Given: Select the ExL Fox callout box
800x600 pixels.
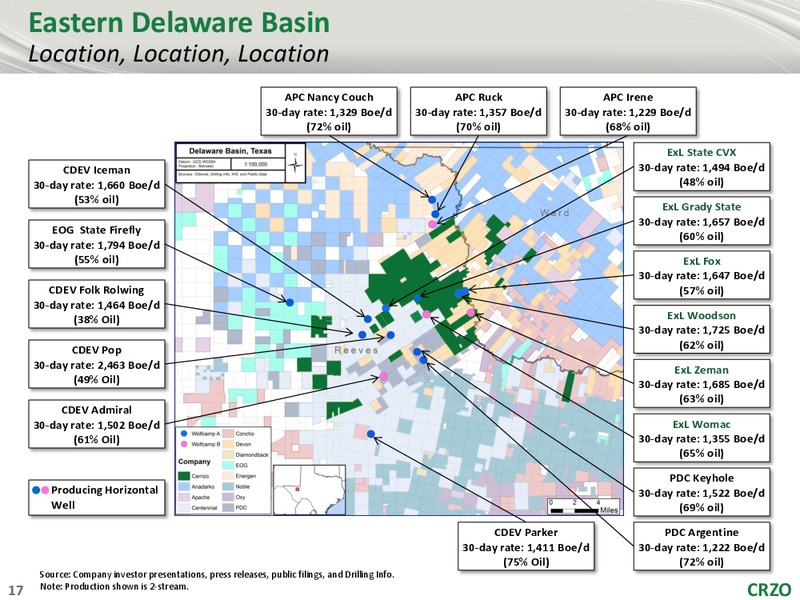Looking at the screenshot, I should (702, 276).
